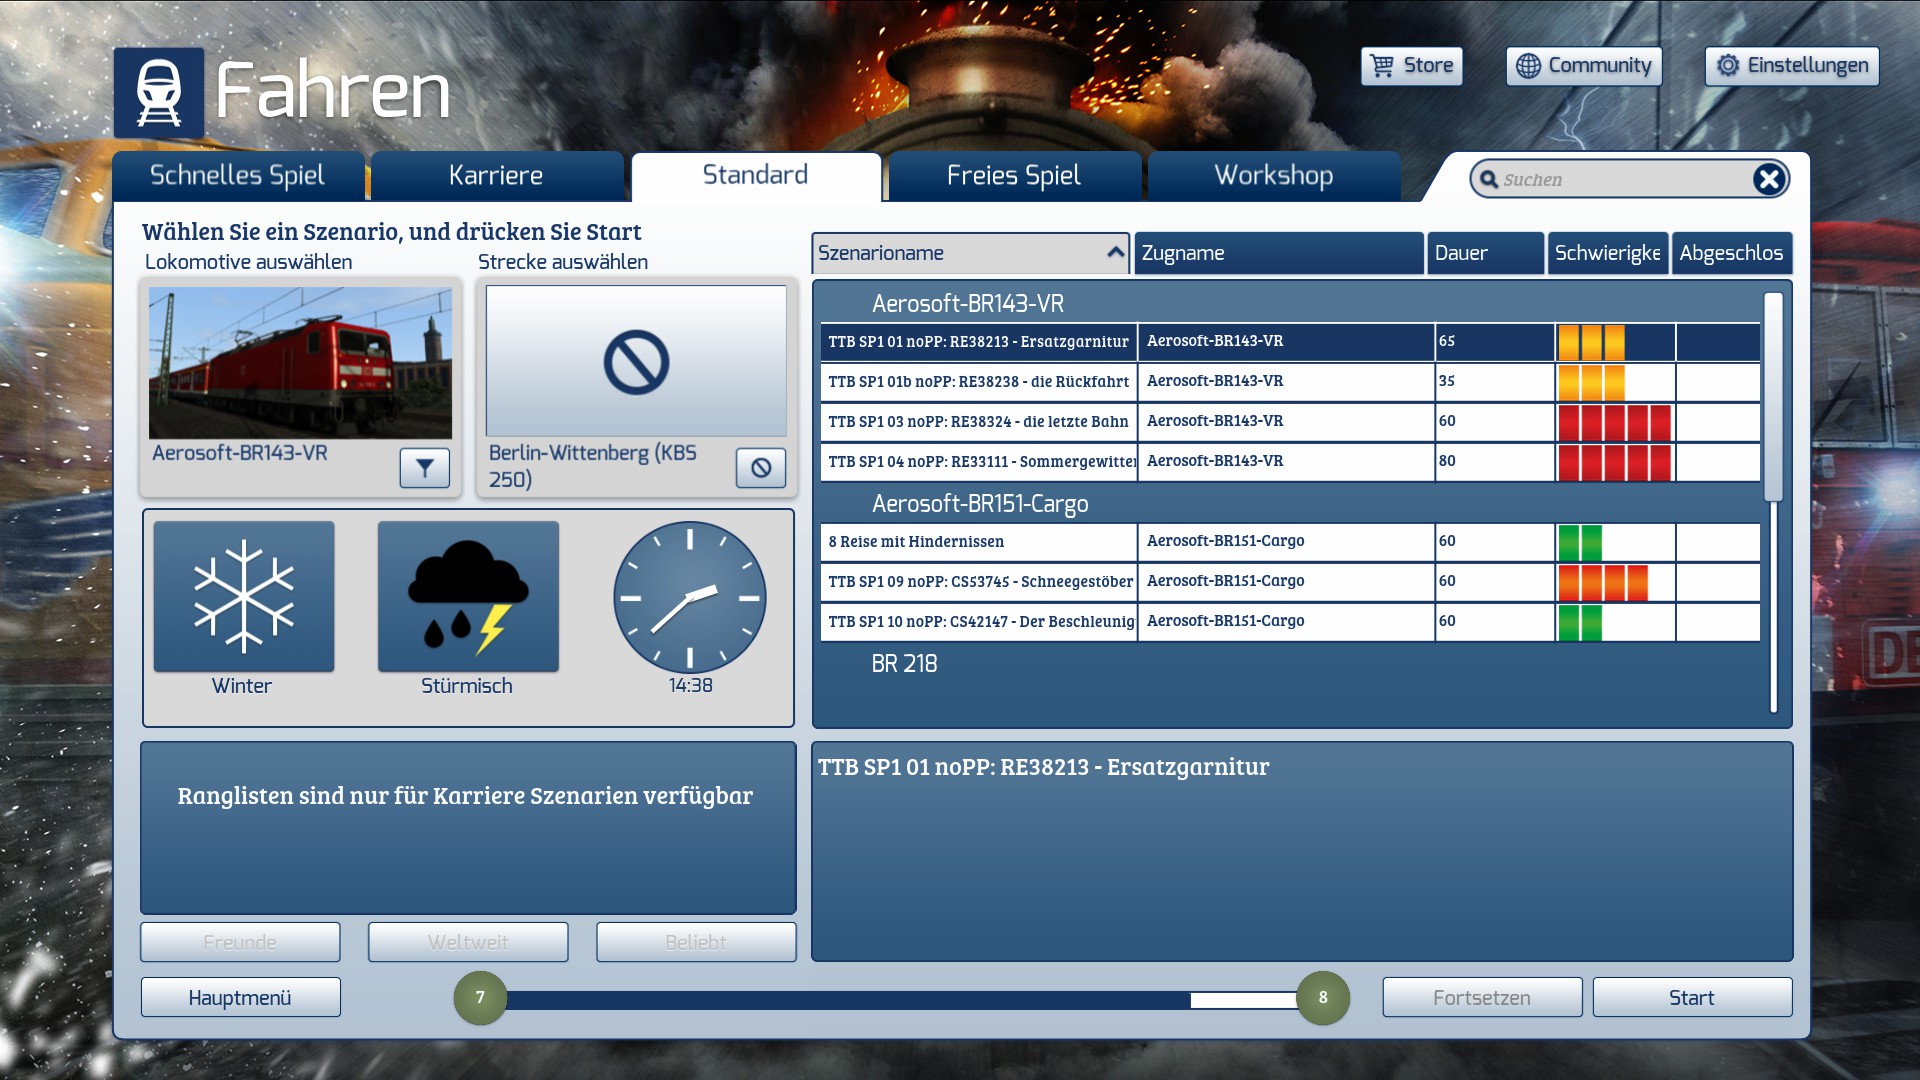Click the locomotive filter funnel icon
The width and height of the screenshot is (1920, 1080).
pyautogui.click(x=425, y=467)
